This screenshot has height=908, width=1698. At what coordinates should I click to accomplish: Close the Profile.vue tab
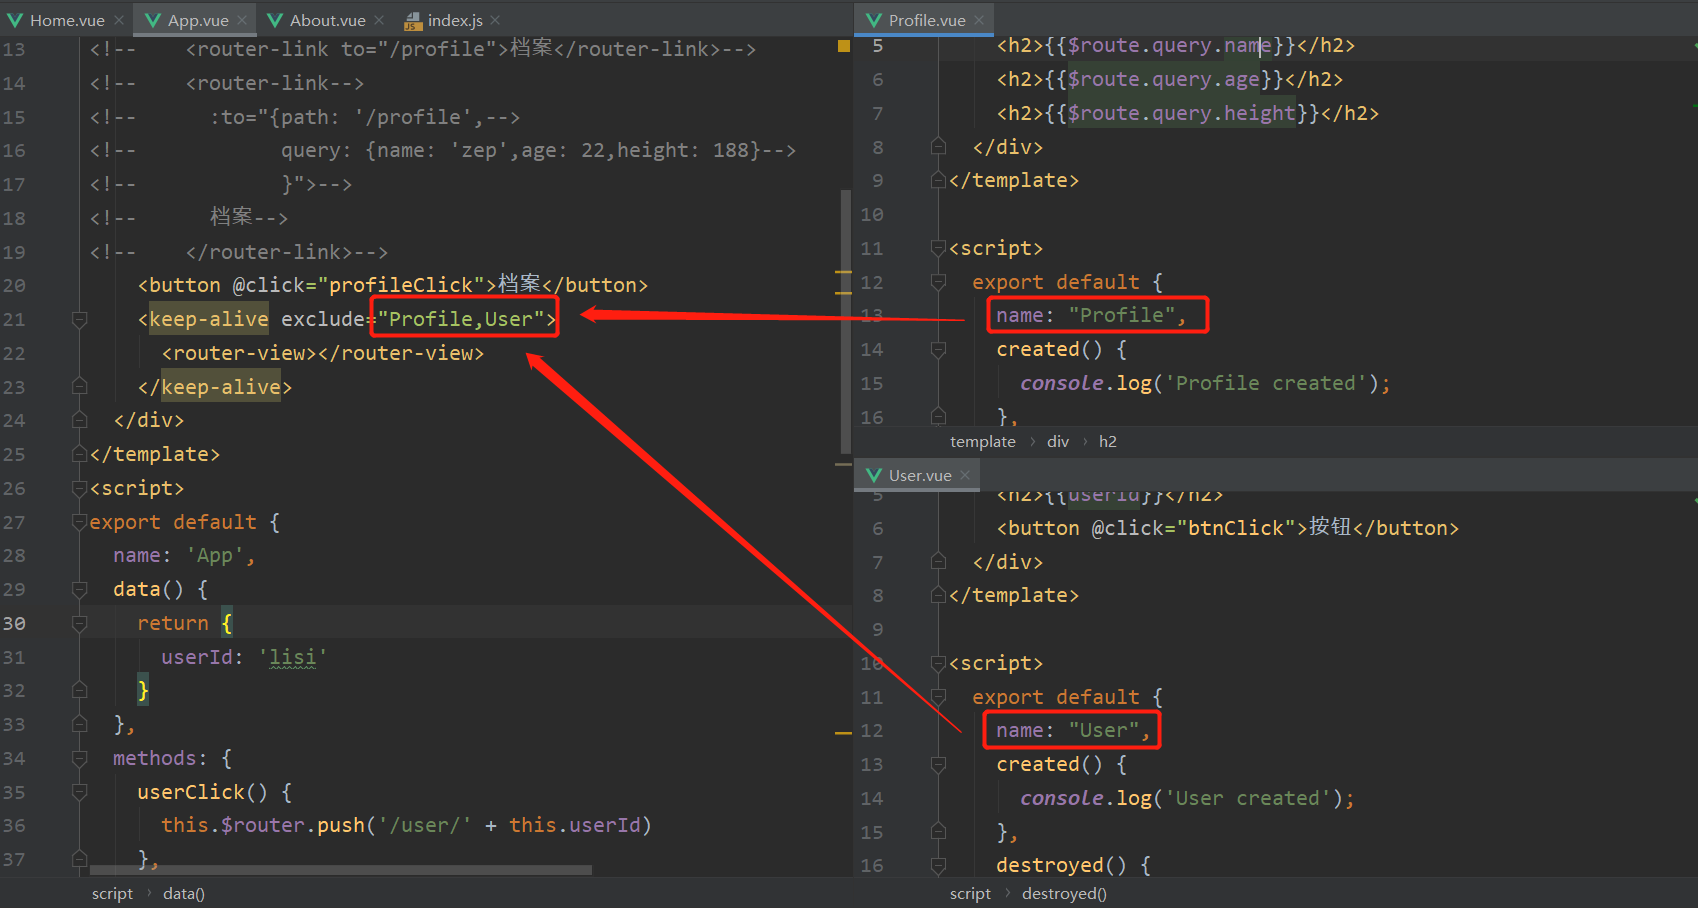click(x=979, y=20)
